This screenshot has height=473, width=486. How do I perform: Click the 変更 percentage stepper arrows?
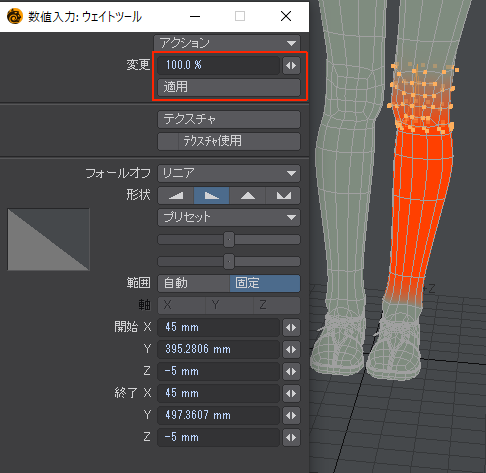pyautogui.click(x=291, y=65)
